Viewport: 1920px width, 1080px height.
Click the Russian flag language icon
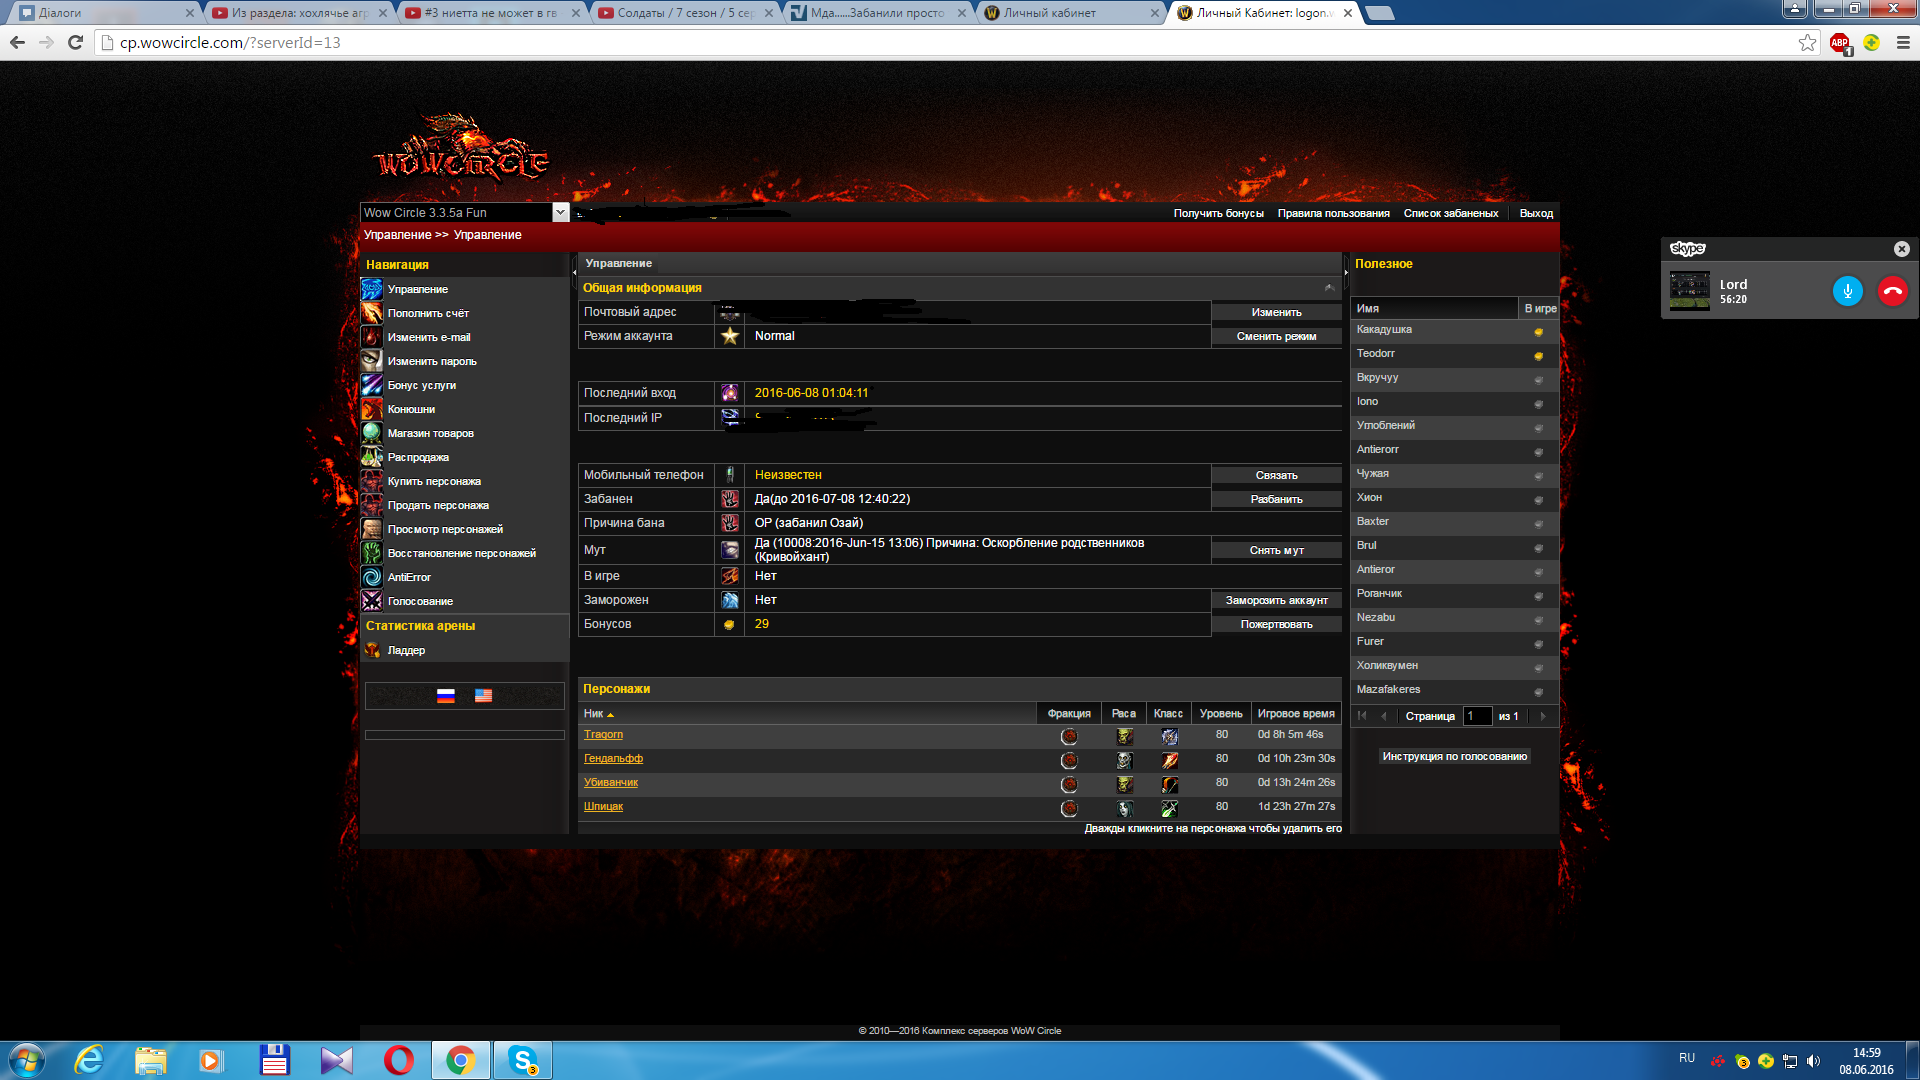point(446,696)
